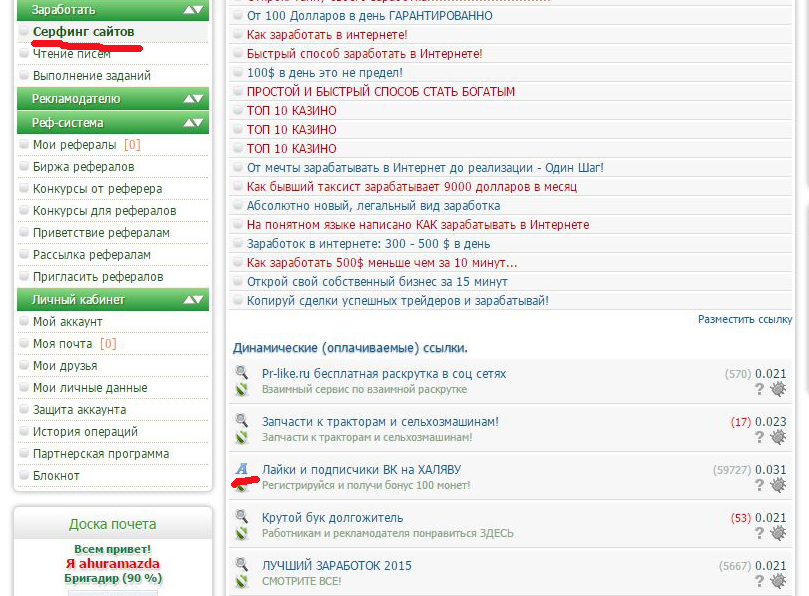The image size is (809, 596).
Task: Click question mark icon for ЛУЧШИЙ ЗАРАБОТОК 2015
Action: coord(759,581)
